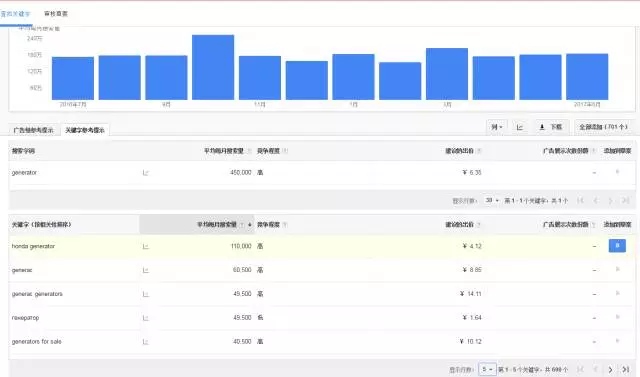Open trend chart icon for honda generator

(145, 246)
